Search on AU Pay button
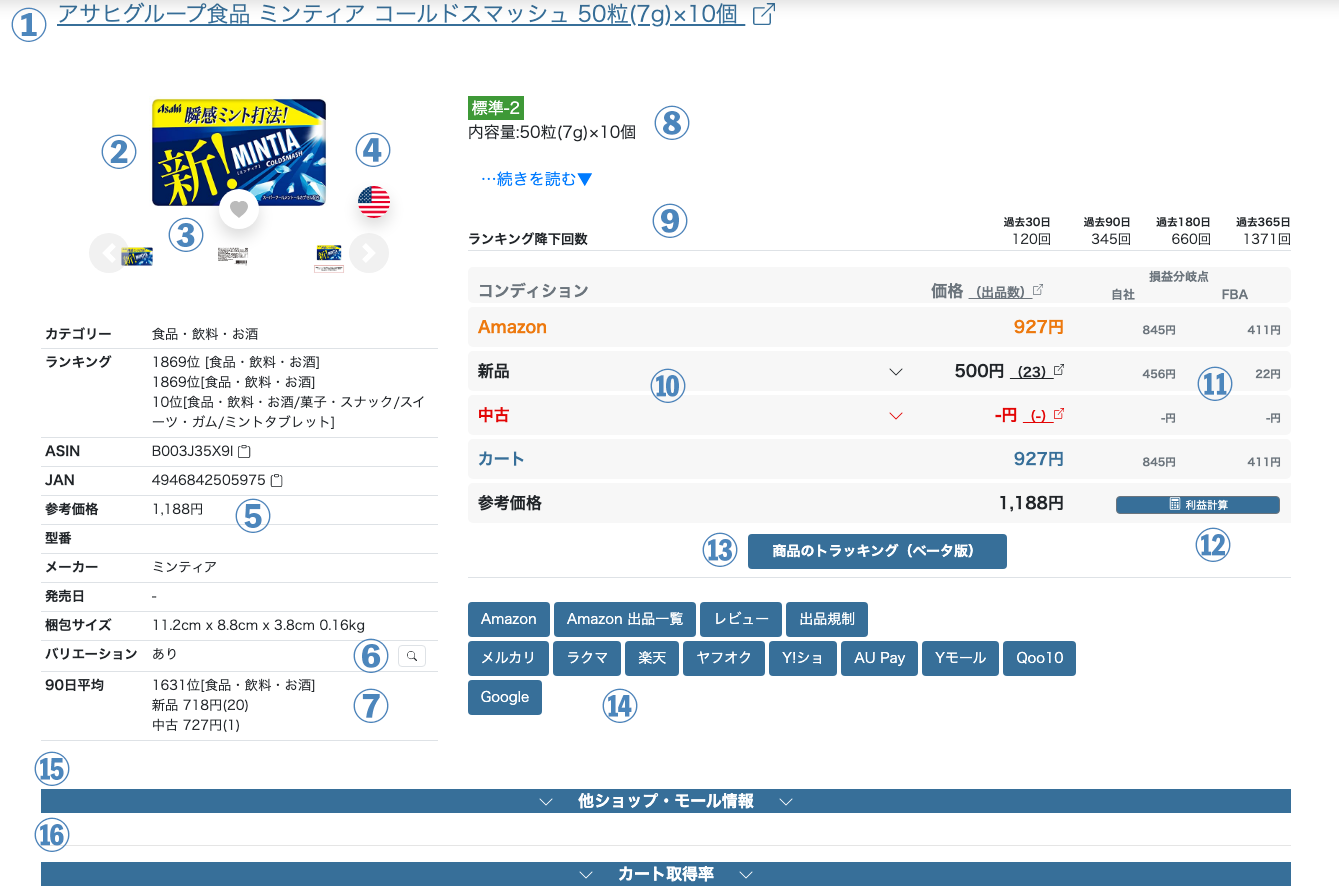Viewport: 1339px width, 894px height. [x=880, y=658]
